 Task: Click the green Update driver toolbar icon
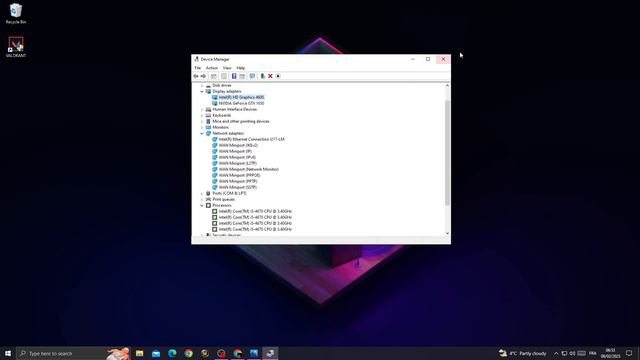(262, 76)
